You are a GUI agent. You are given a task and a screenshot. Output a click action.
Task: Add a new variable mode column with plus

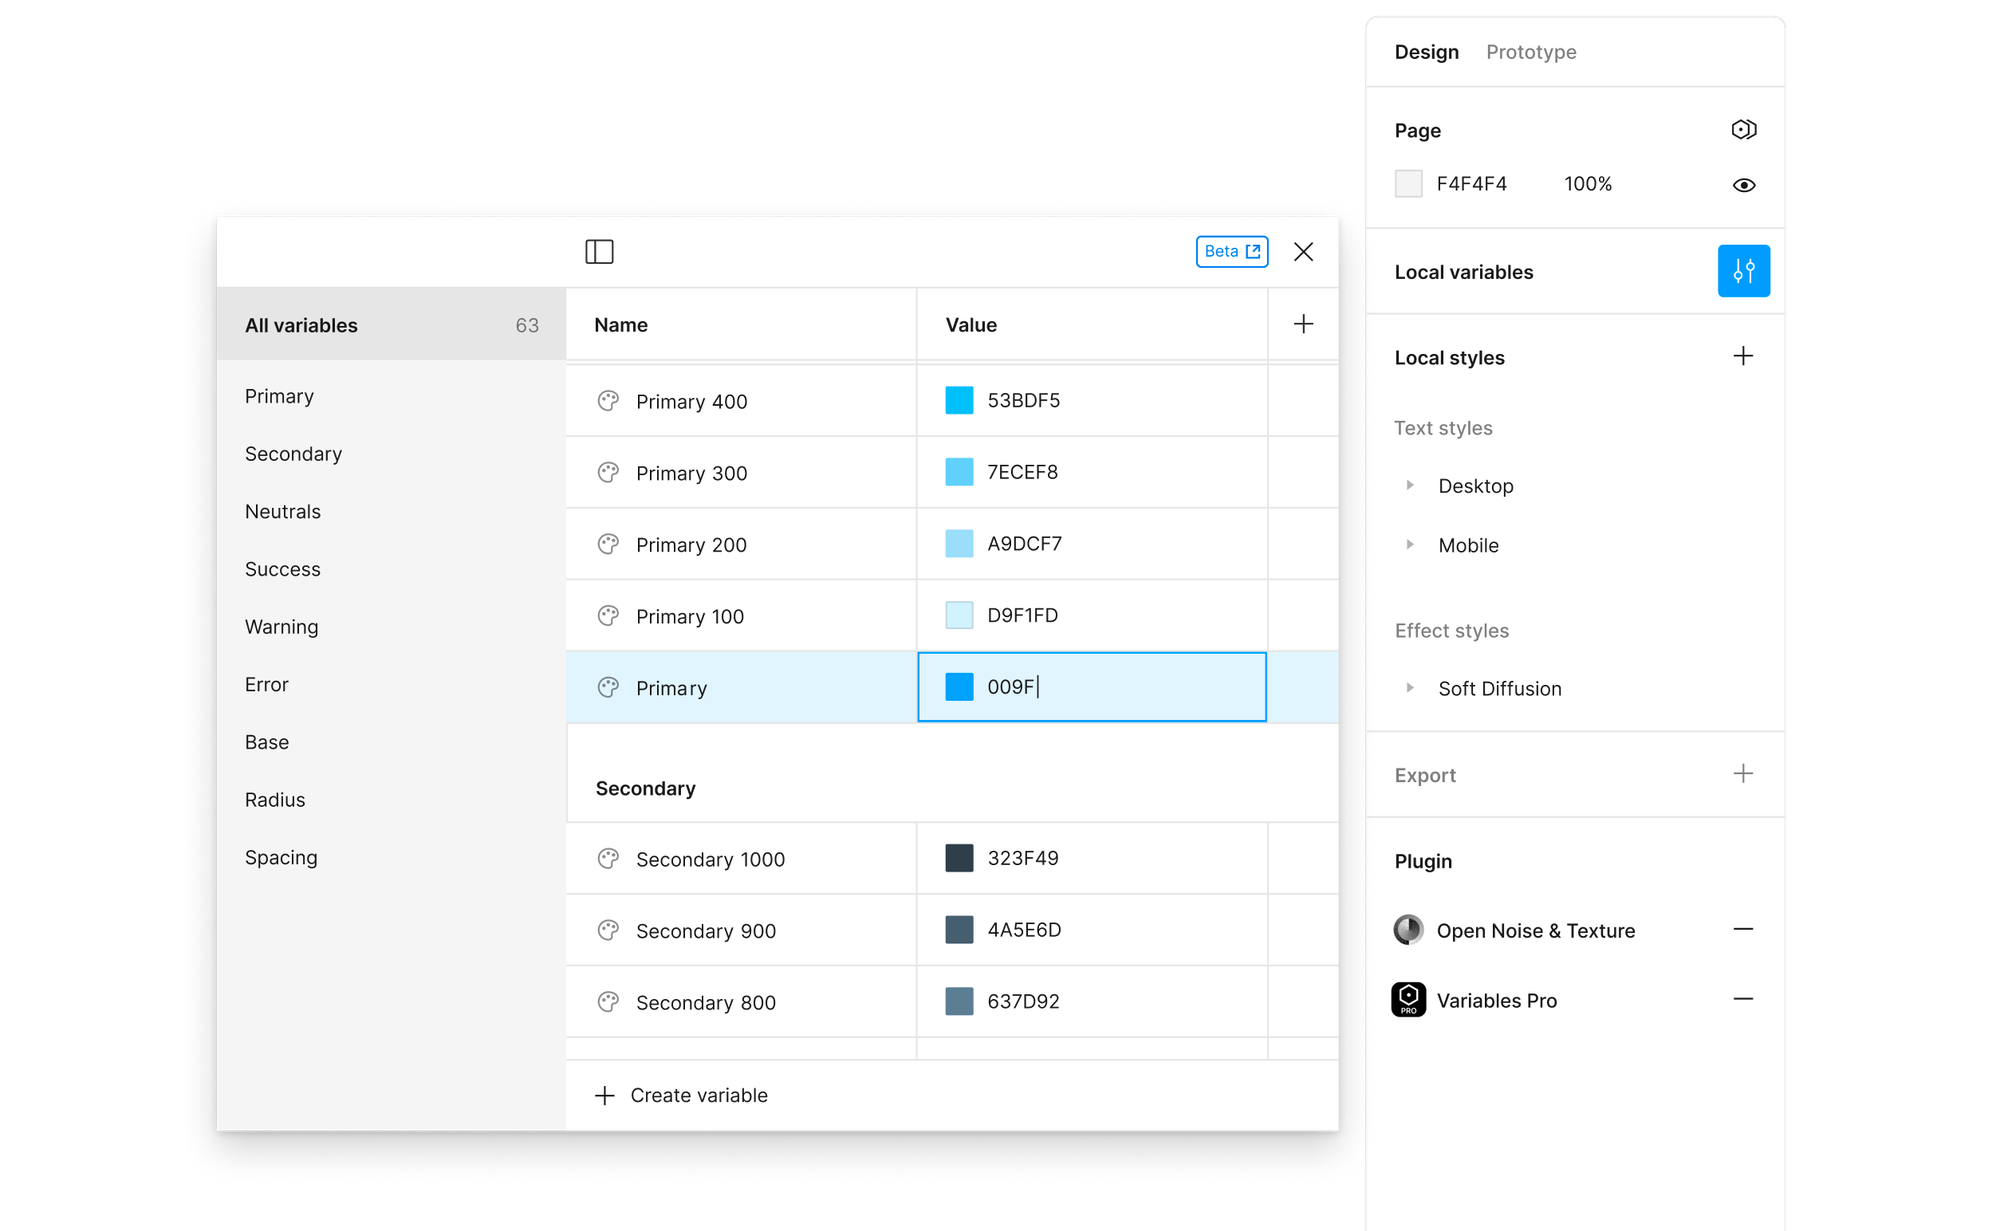tap(1303, 324)
